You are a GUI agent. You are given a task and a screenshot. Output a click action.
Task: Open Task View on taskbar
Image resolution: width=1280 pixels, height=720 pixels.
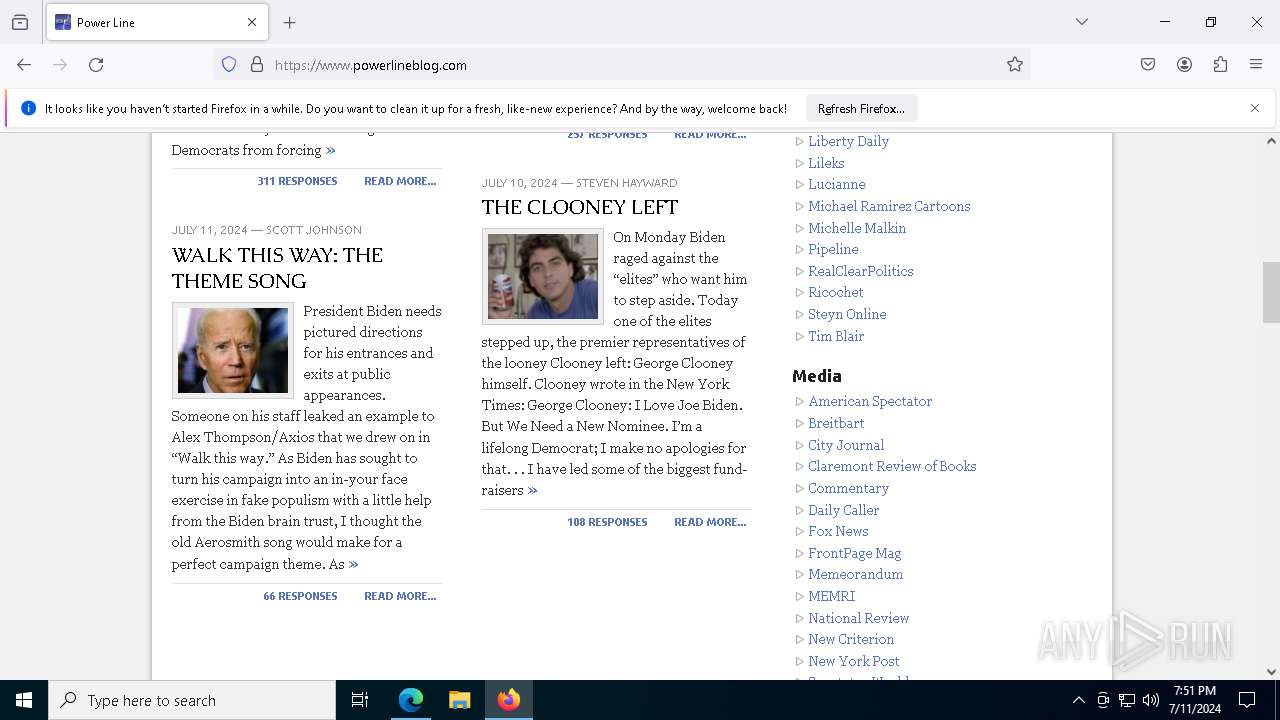(x=360, y=700)
